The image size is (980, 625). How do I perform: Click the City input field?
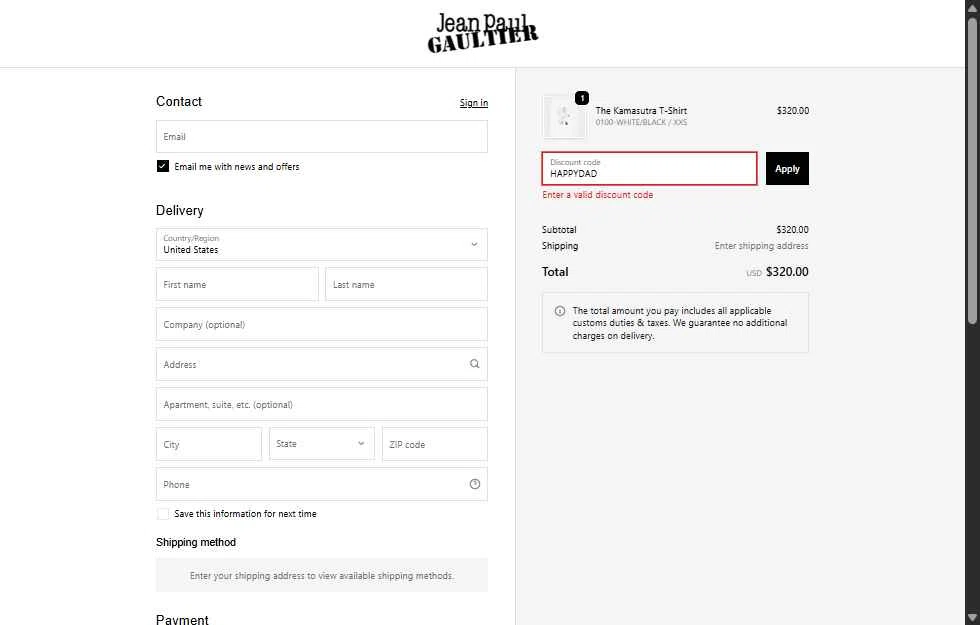tap(209, 444)
